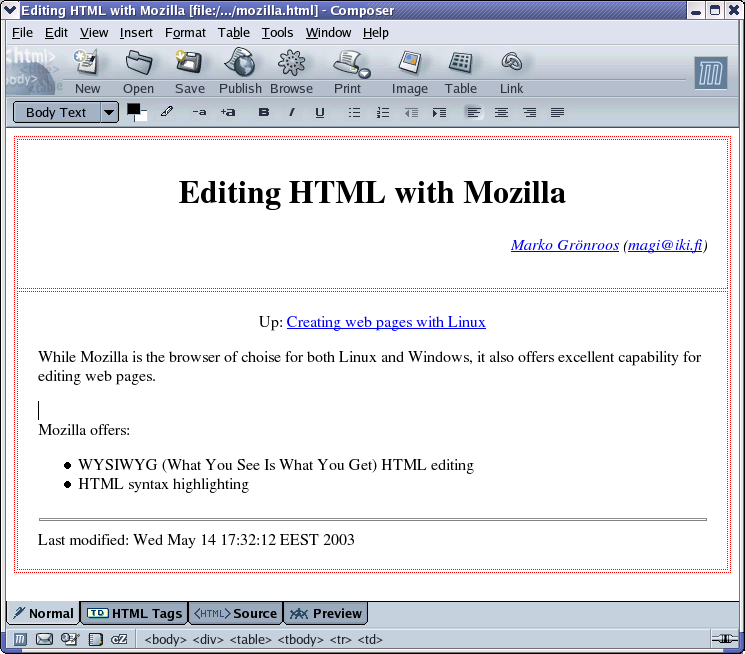Toggle bold text formatting
This screenshot has height=654, width=745.
click(x=264, y=113)
